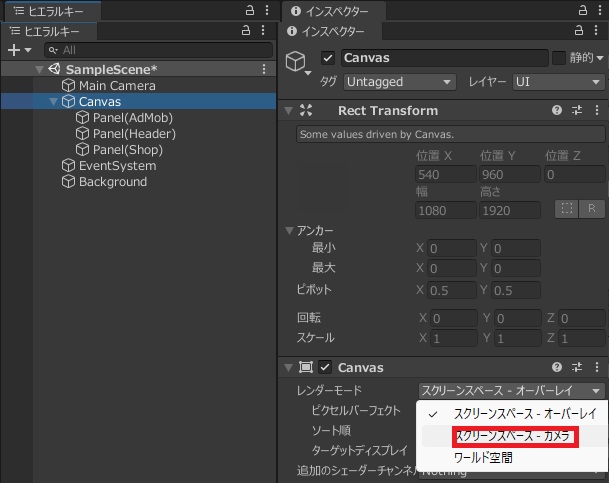Click the hierarchy panel lock icon
Viewport: 609px width, 483px height.
click(246, 31)
